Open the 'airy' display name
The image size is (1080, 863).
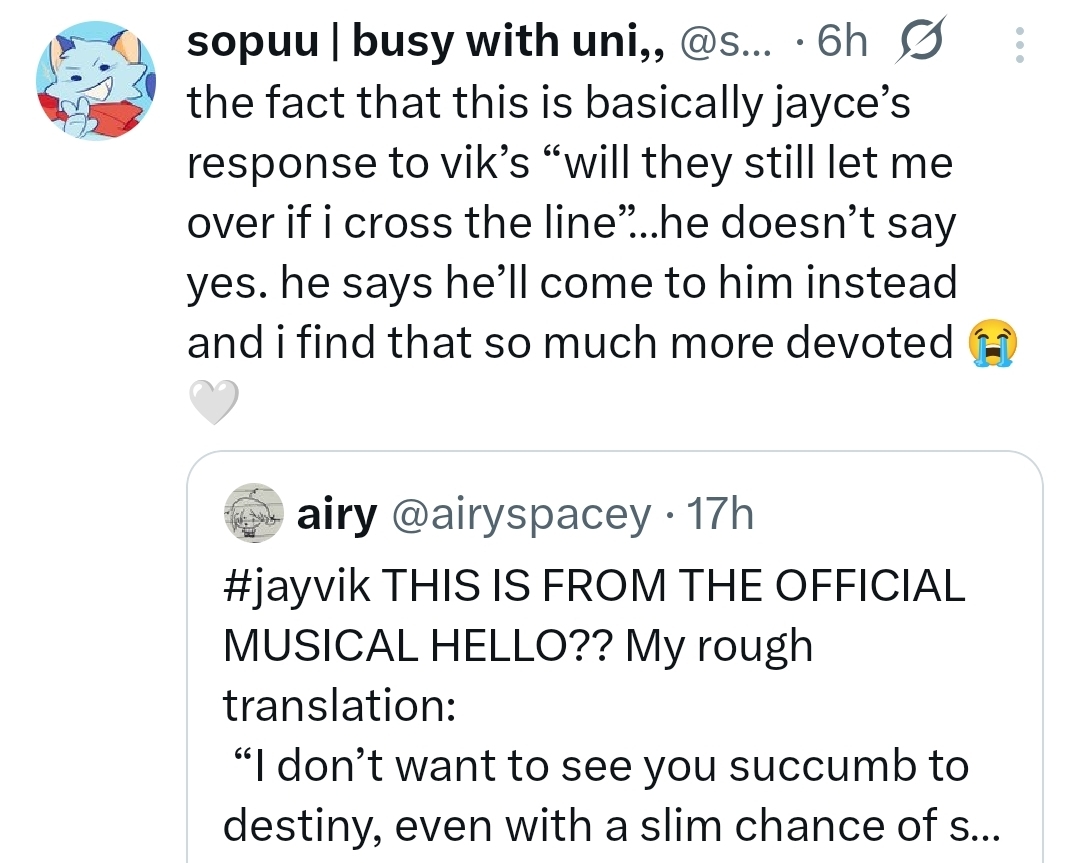tap(337, 515)
